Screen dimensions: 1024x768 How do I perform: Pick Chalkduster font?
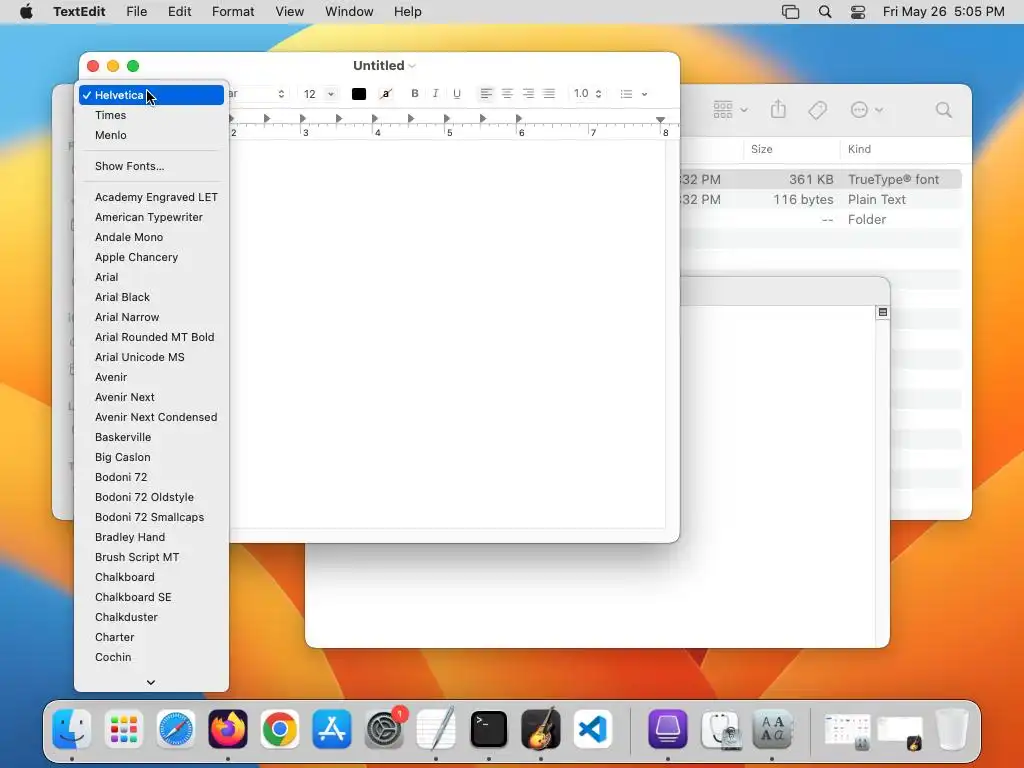tap(152, 617)
